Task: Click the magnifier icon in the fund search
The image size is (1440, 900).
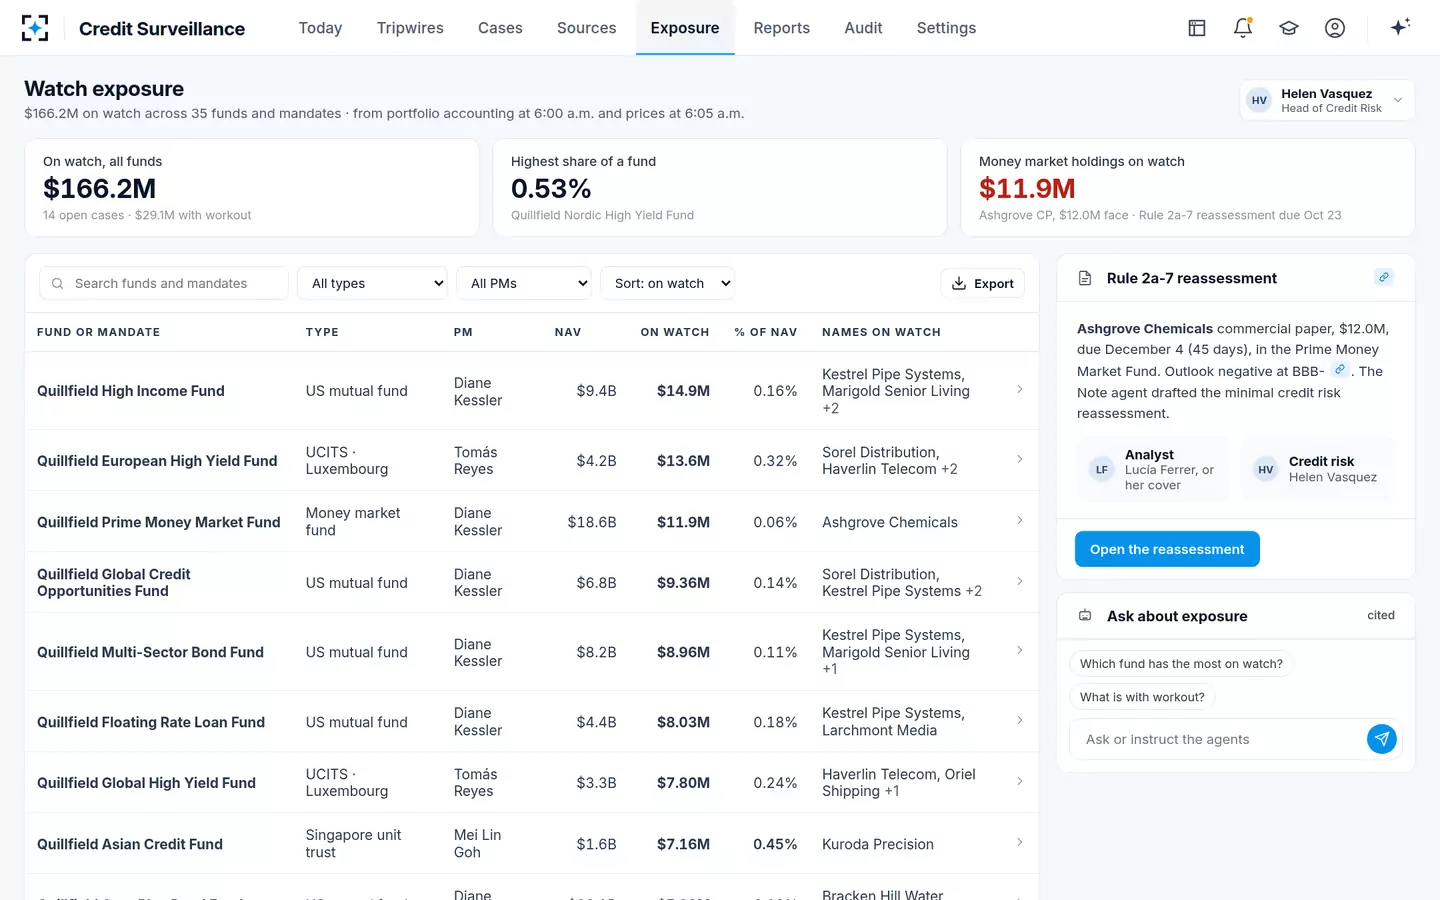Action: [58, 283]
